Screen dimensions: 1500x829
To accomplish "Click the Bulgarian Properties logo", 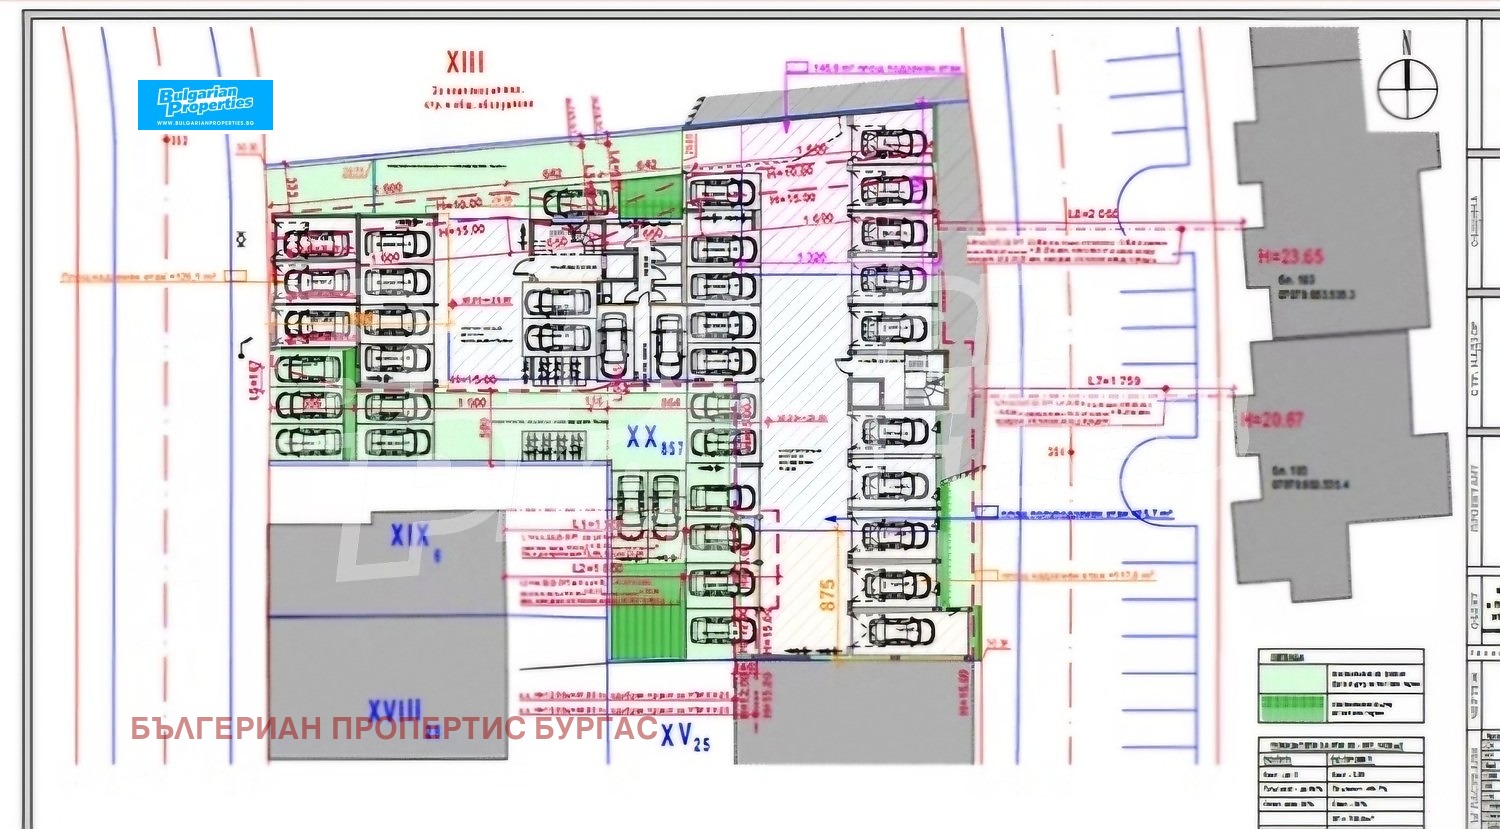I will pyautogui.click(x=205, y=105).
